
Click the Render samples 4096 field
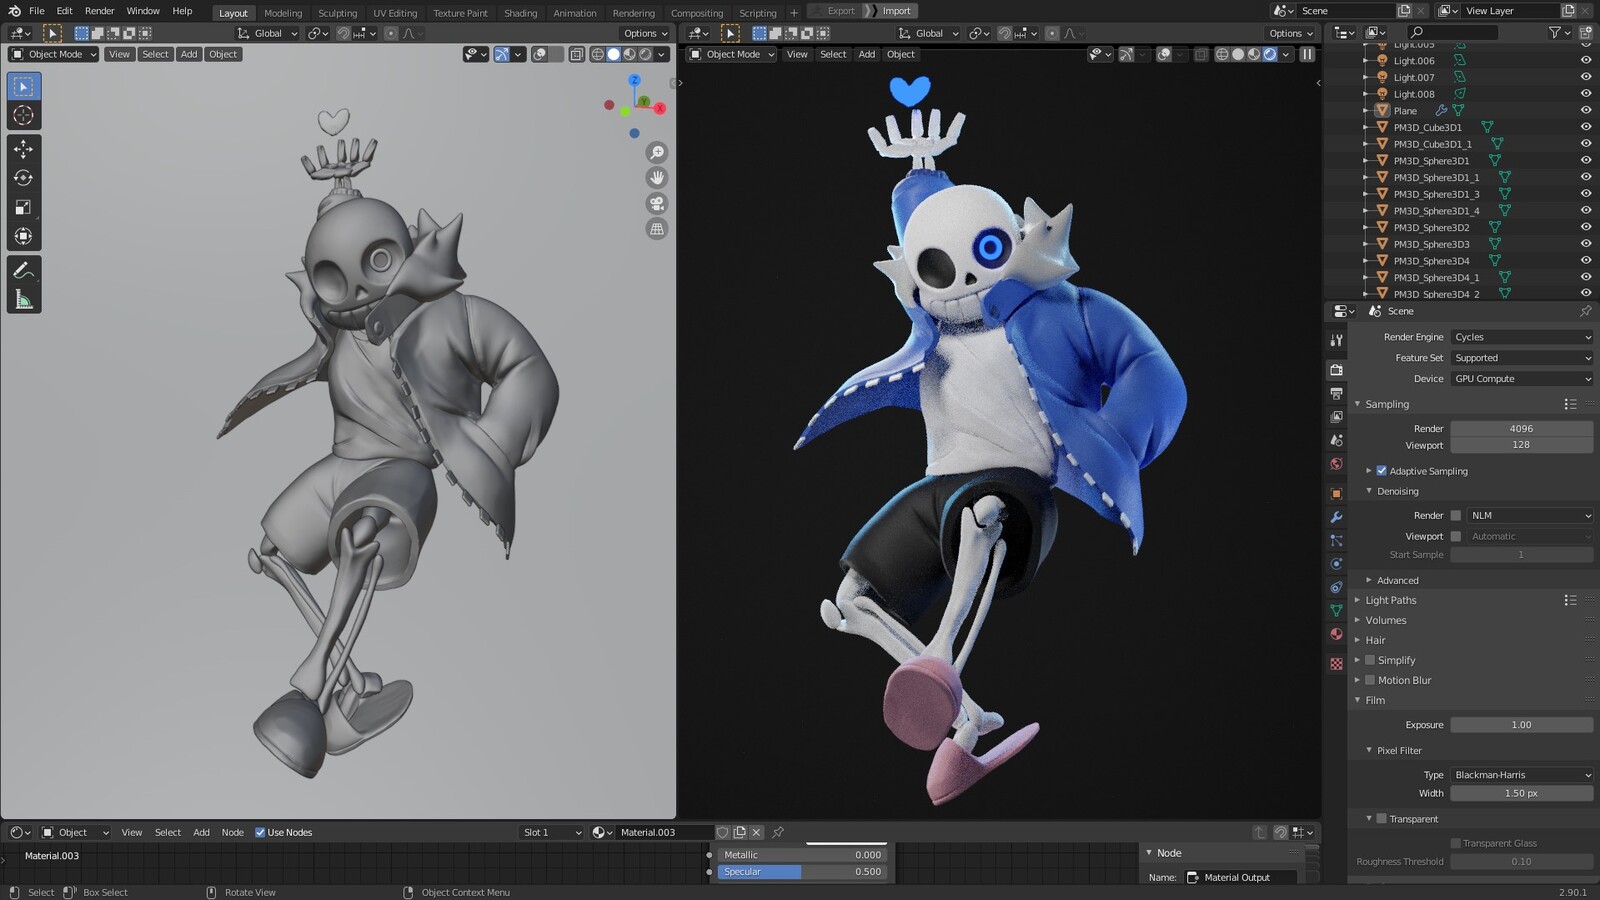click(1522, 428)
